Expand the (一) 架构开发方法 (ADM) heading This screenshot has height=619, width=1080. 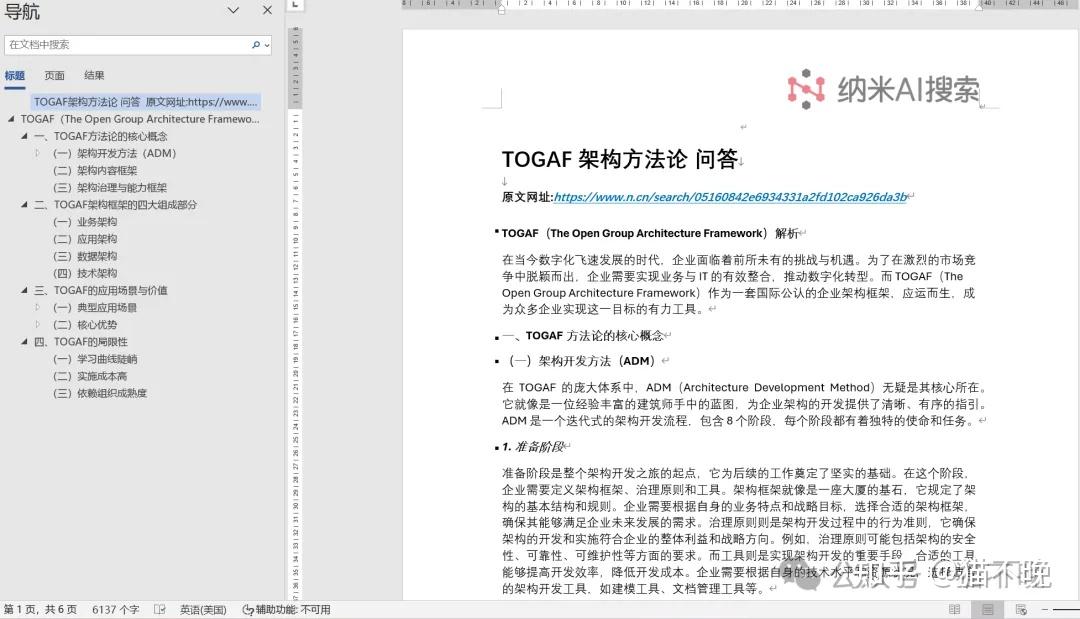(38, 154)
